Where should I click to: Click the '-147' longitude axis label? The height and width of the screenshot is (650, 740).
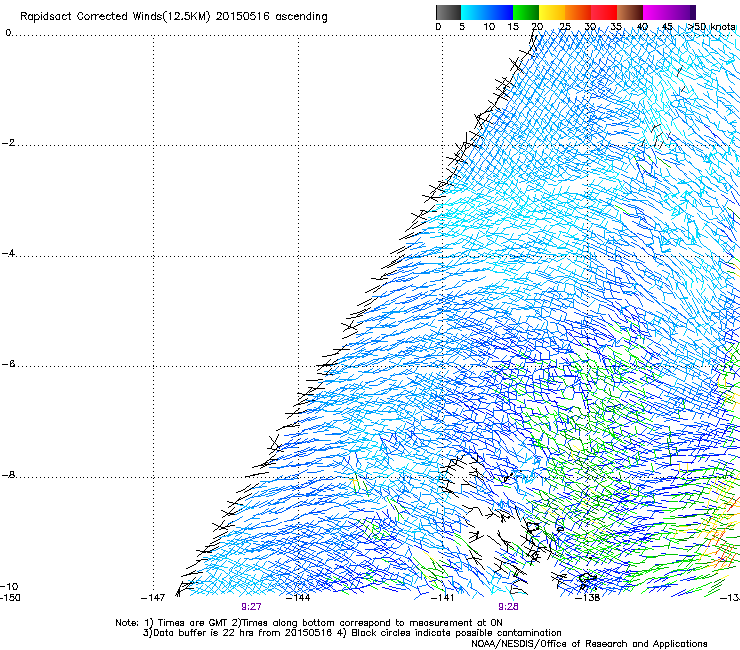(153, 598)
